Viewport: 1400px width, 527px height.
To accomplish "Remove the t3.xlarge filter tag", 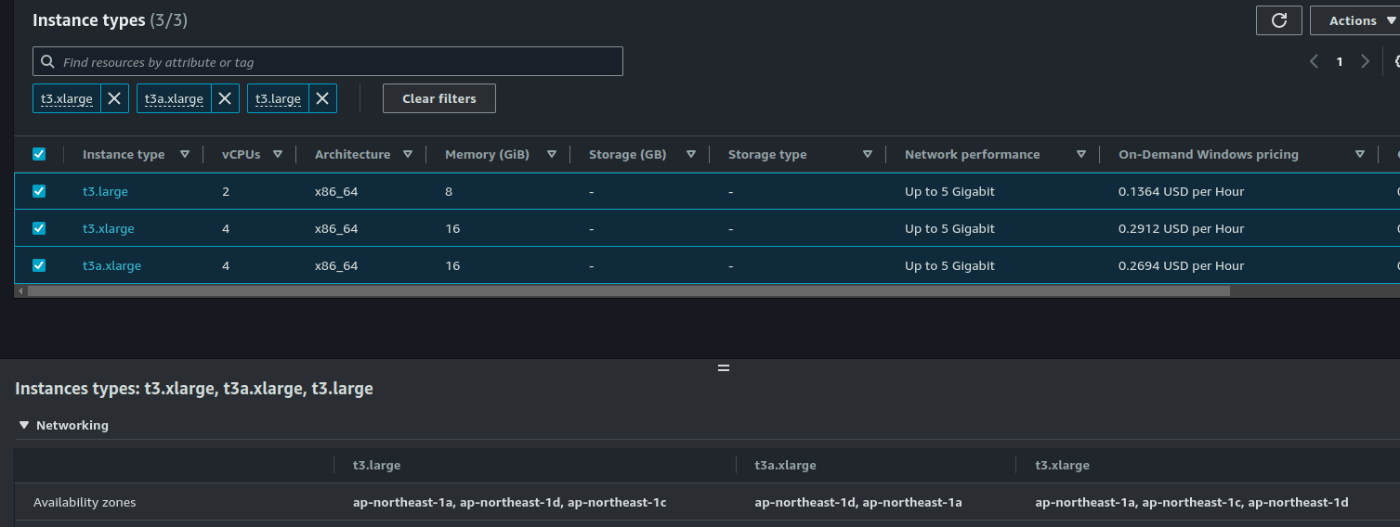I will pos(115,98).
